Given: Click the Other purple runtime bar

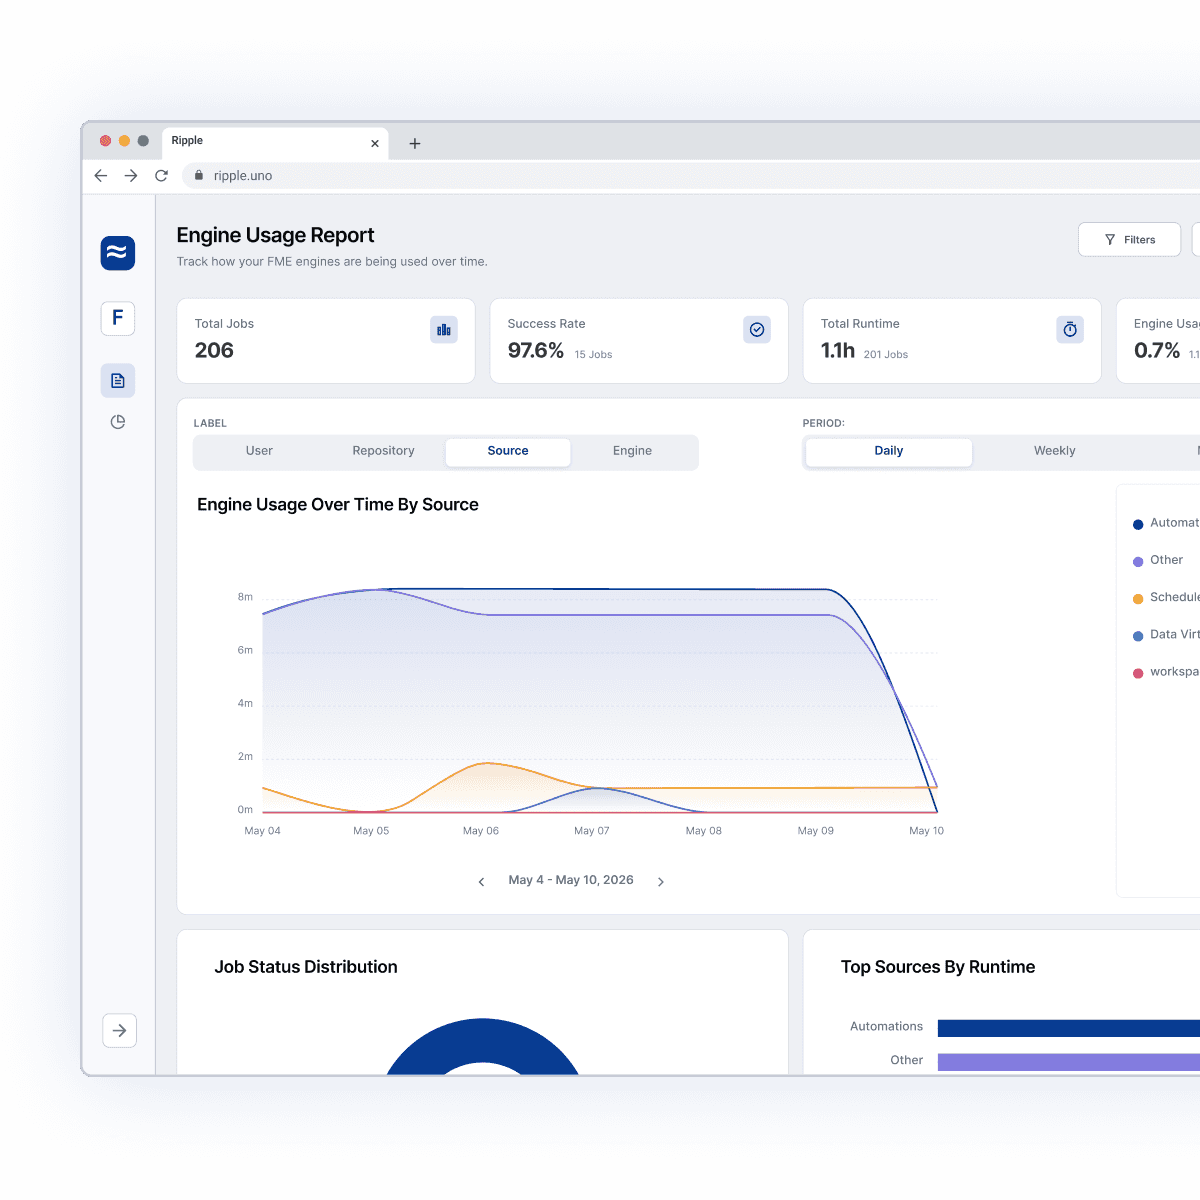Looking at the screenshot, I should 1069,1061.
